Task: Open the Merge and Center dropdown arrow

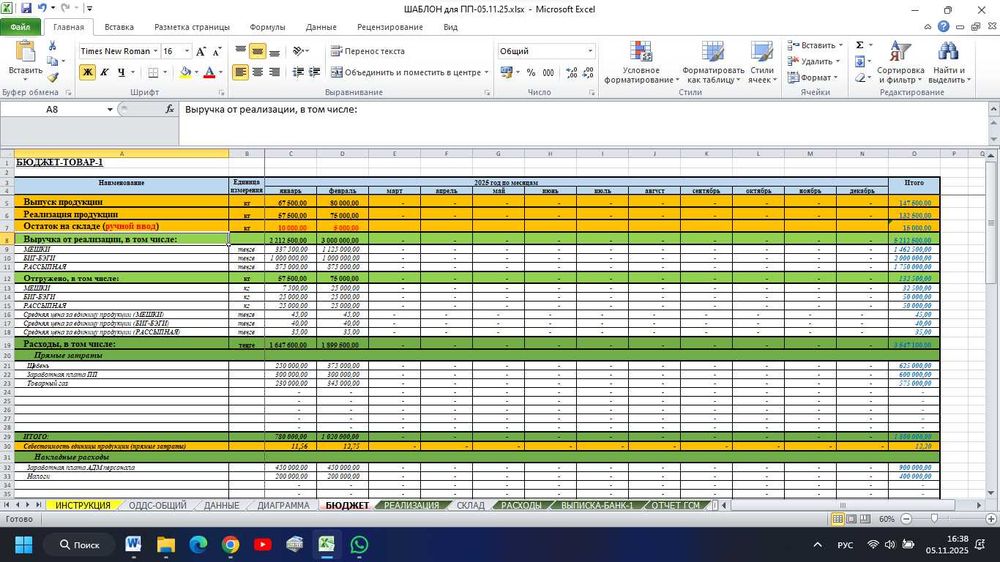Action: (x=486, y=72)
